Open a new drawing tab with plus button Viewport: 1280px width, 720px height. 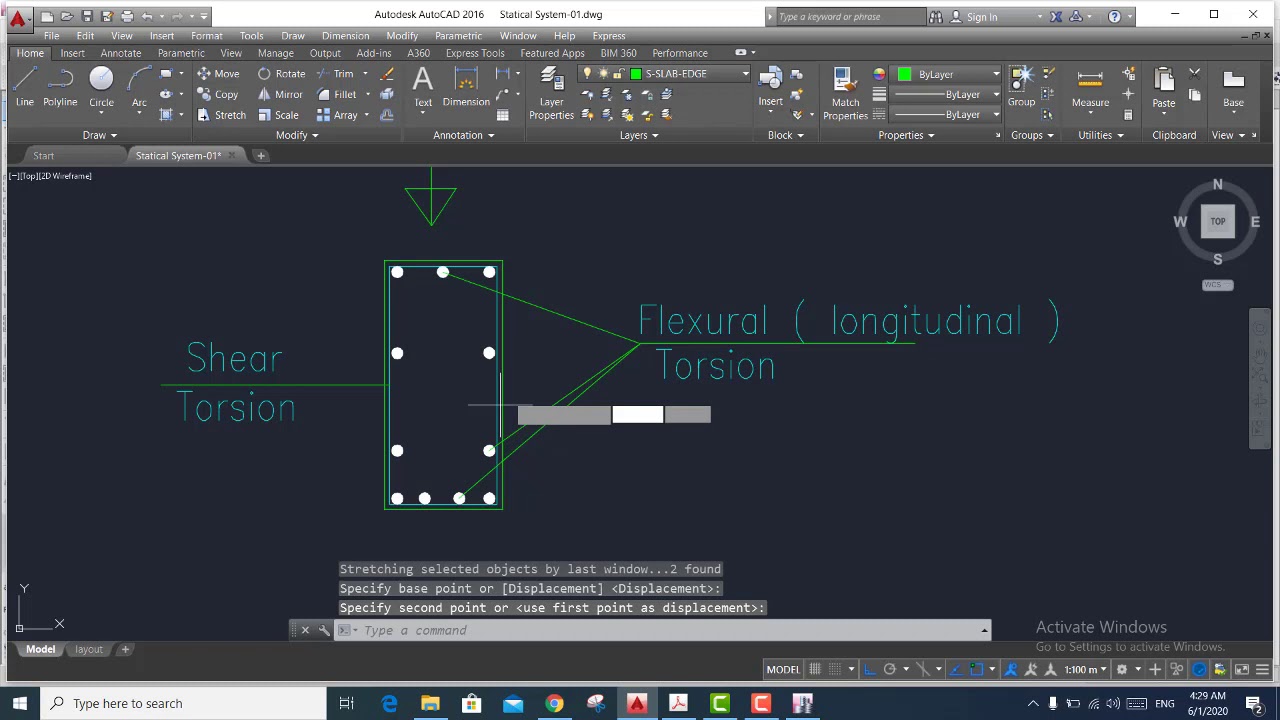261,156
